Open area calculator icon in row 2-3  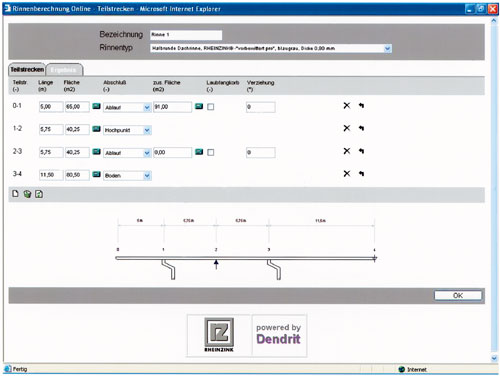[x=96, y=152]
